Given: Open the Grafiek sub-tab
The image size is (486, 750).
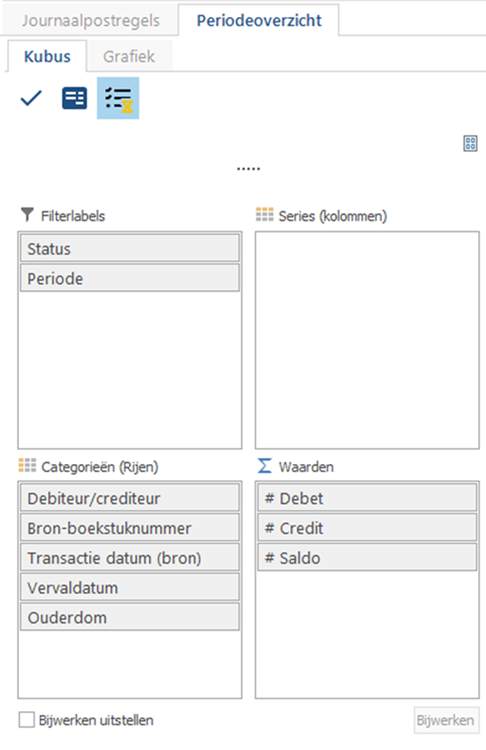Looking at the screenshot, I should (x=129, y=56).
